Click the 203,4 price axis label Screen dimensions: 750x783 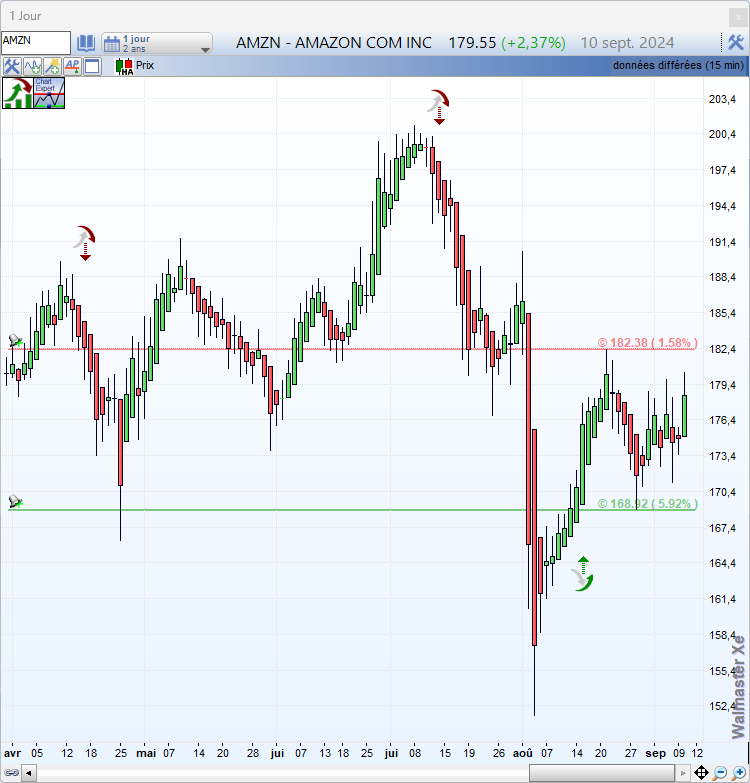[x=722, y=99]
